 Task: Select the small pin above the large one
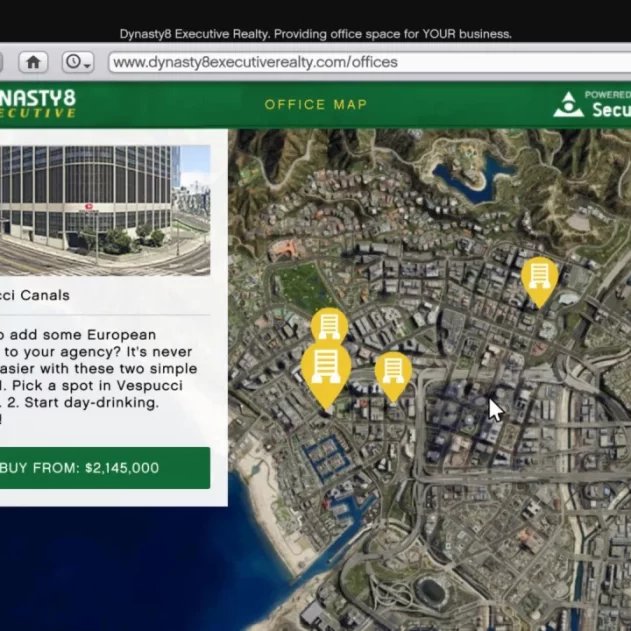(x=329, y=324)
